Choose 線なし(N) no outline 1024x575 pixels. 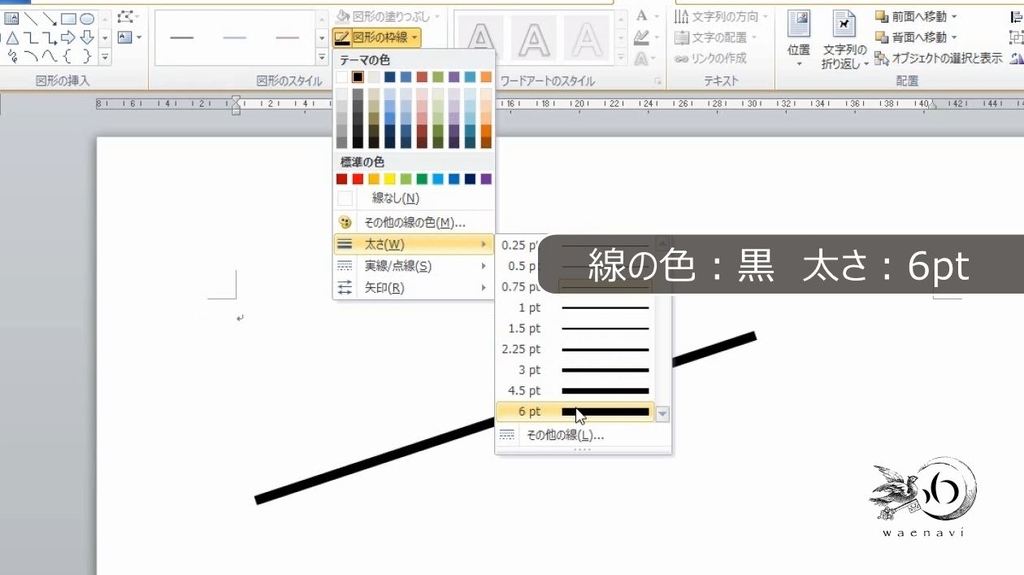click(x=413, y=198)
